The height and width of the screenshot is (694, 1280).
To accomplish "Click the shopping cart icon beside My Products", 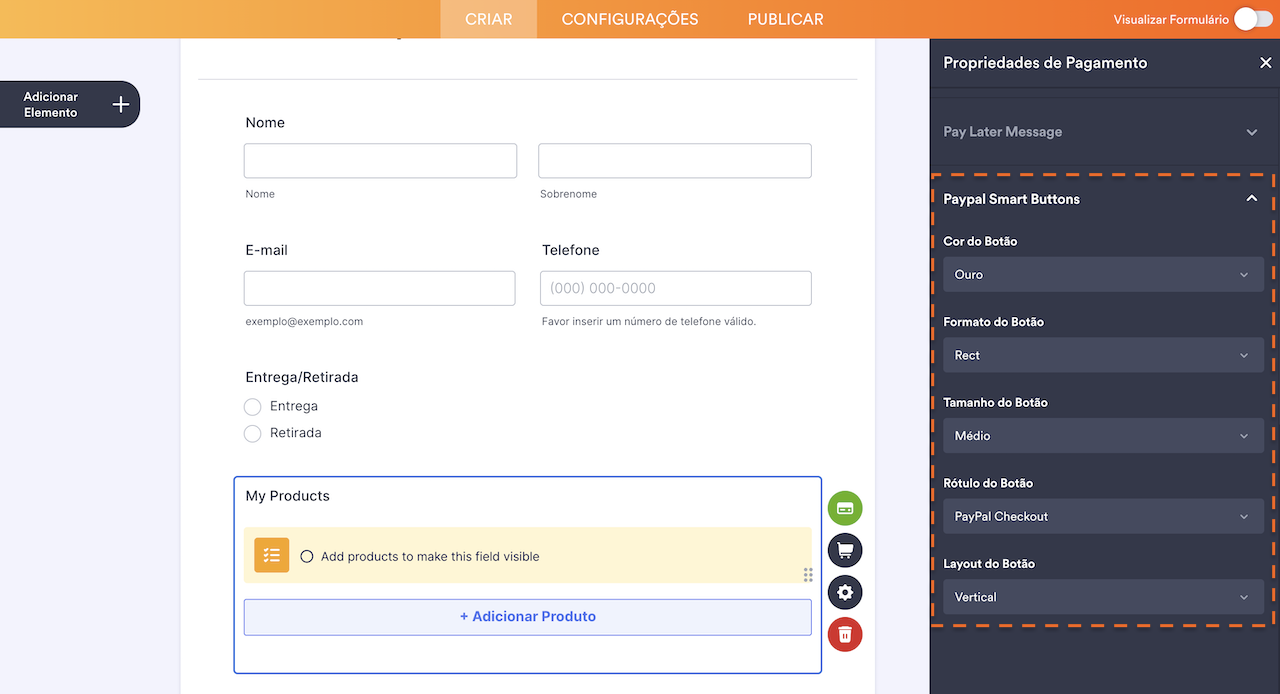I will [x=844, y=550].
